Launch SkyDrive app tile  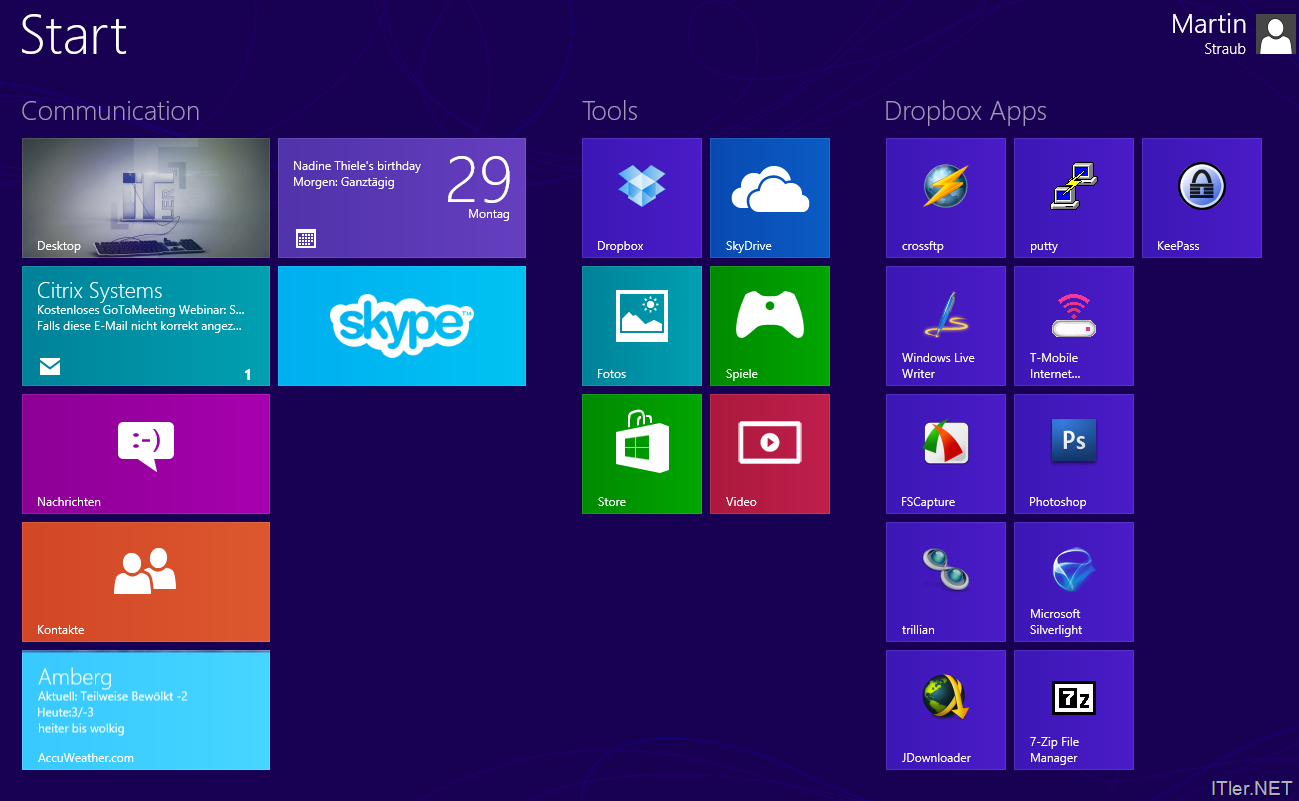coord(769,198)
